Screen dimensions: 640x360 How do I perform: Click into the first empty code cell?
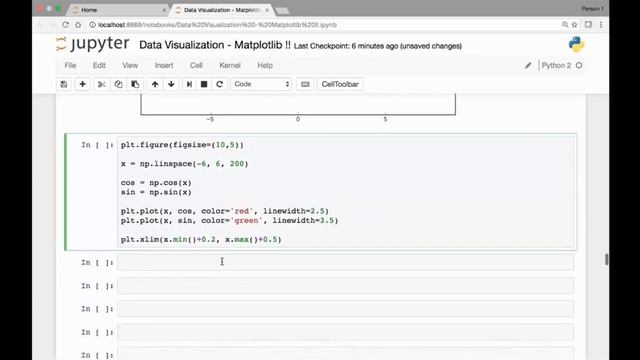[345, 262]
